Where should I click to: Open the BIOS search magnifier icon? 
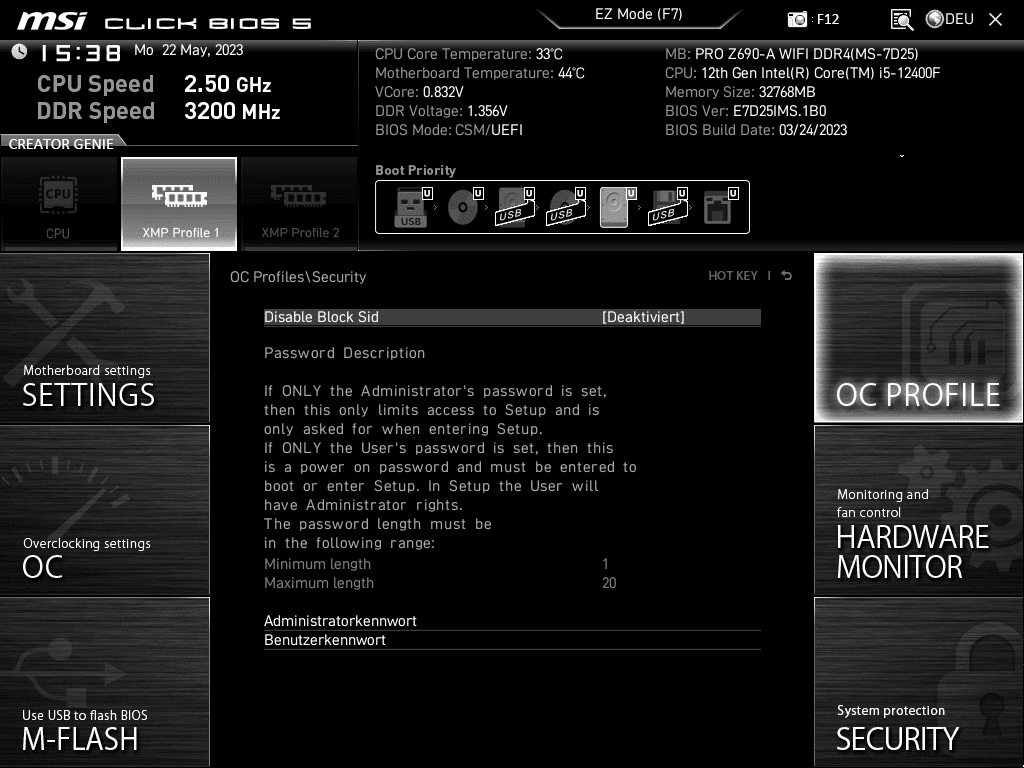(902, 20)
